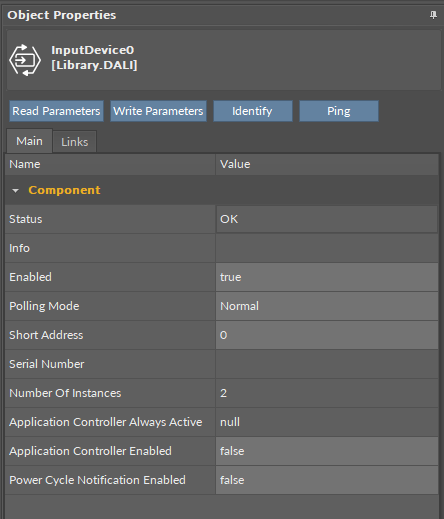Viewport: 444px width, 519px height.
Task: Pin the Object Properties panel
Action: [433, 15]
